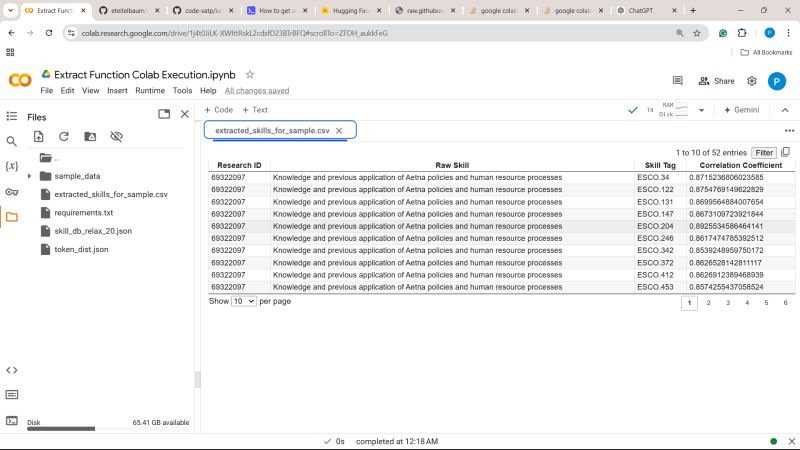Open skill_db_relax_20.json file
This screenshot has width=800, height=450.
coord(93,231)
